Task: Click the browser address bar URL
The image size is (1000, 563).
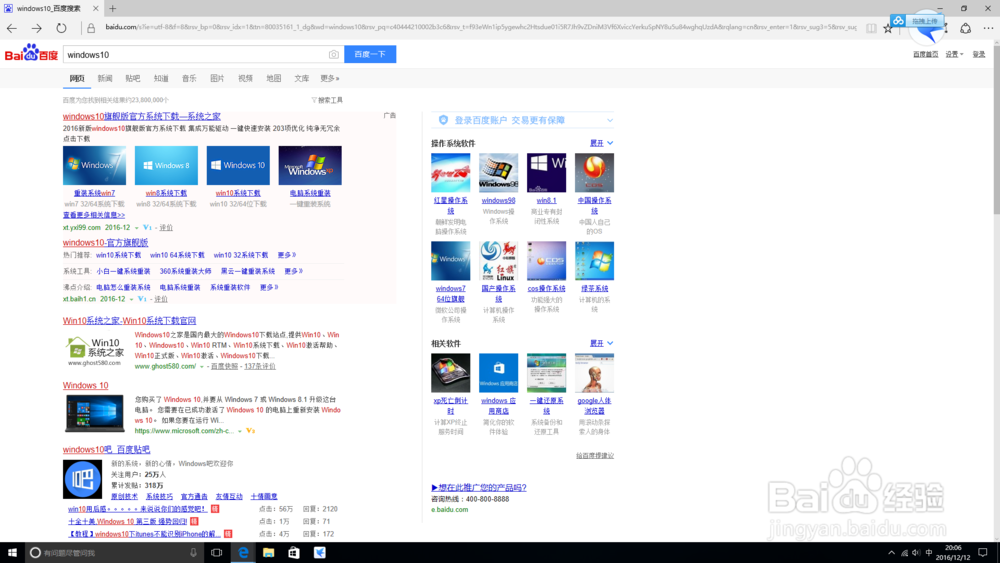Action: (480, 27)
